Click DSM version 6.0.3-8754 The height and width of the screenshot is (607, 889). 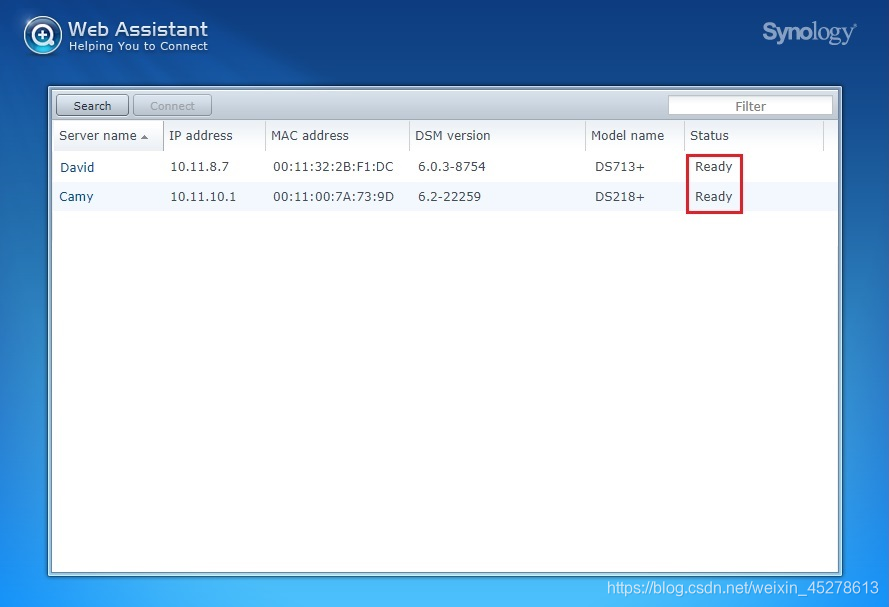(x=452, y=167)
